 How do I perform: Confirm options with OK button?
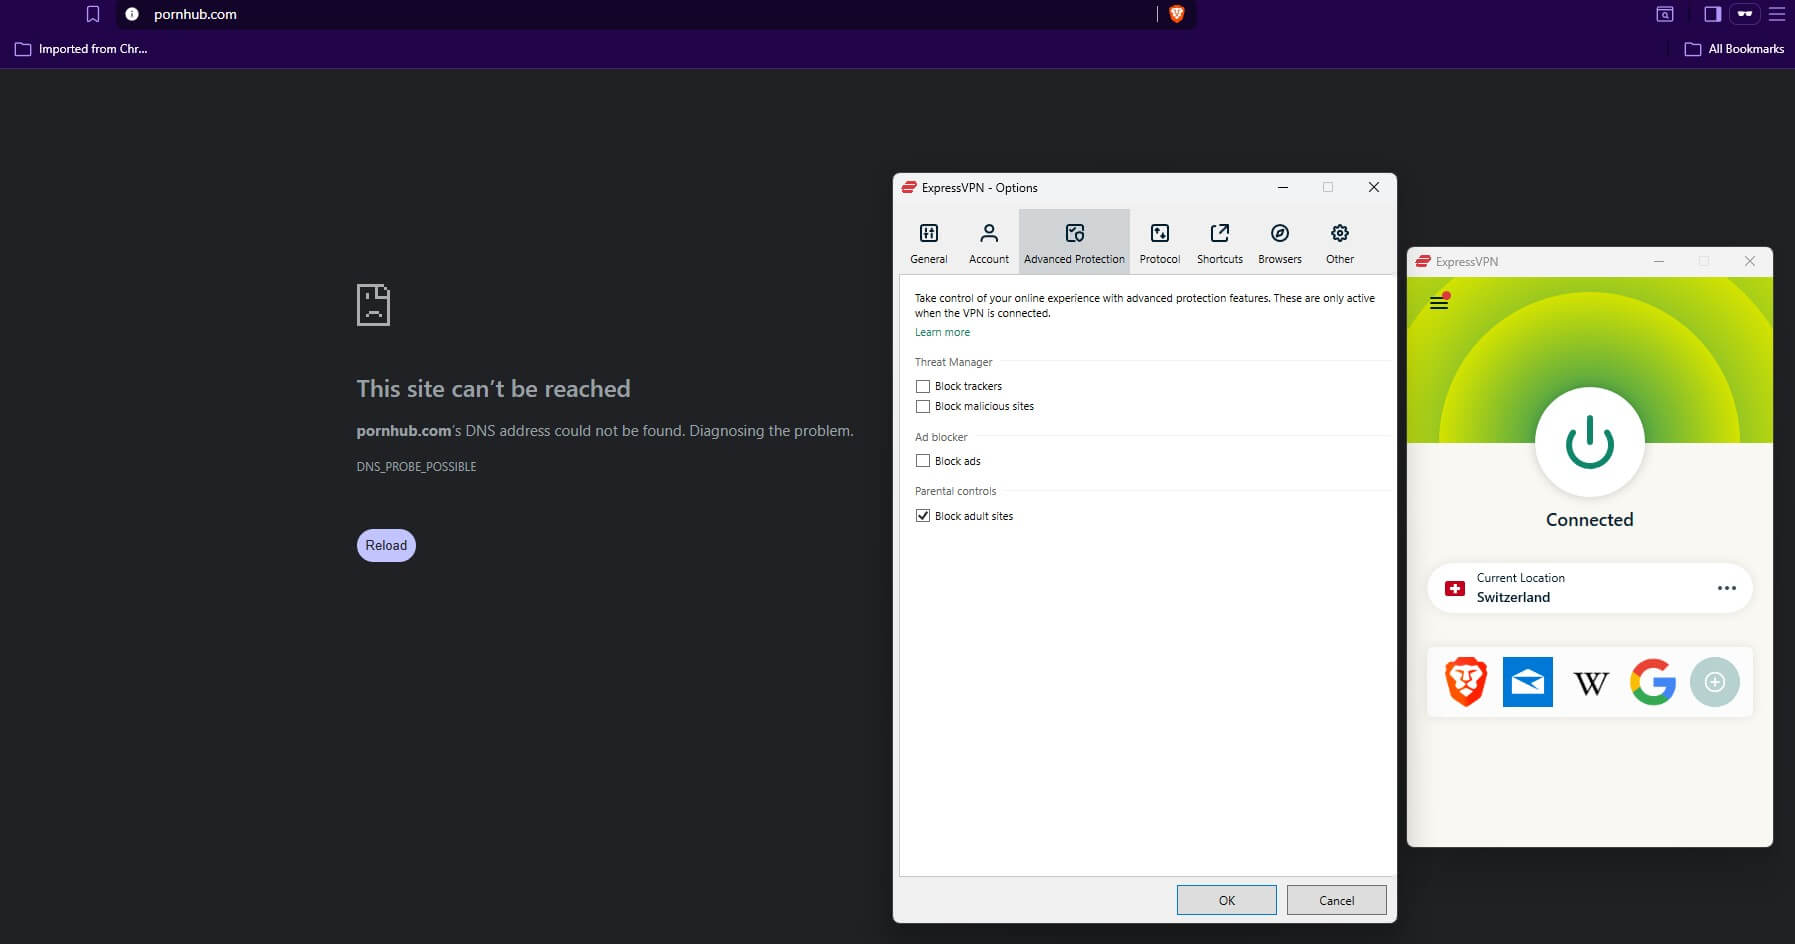1227,900
